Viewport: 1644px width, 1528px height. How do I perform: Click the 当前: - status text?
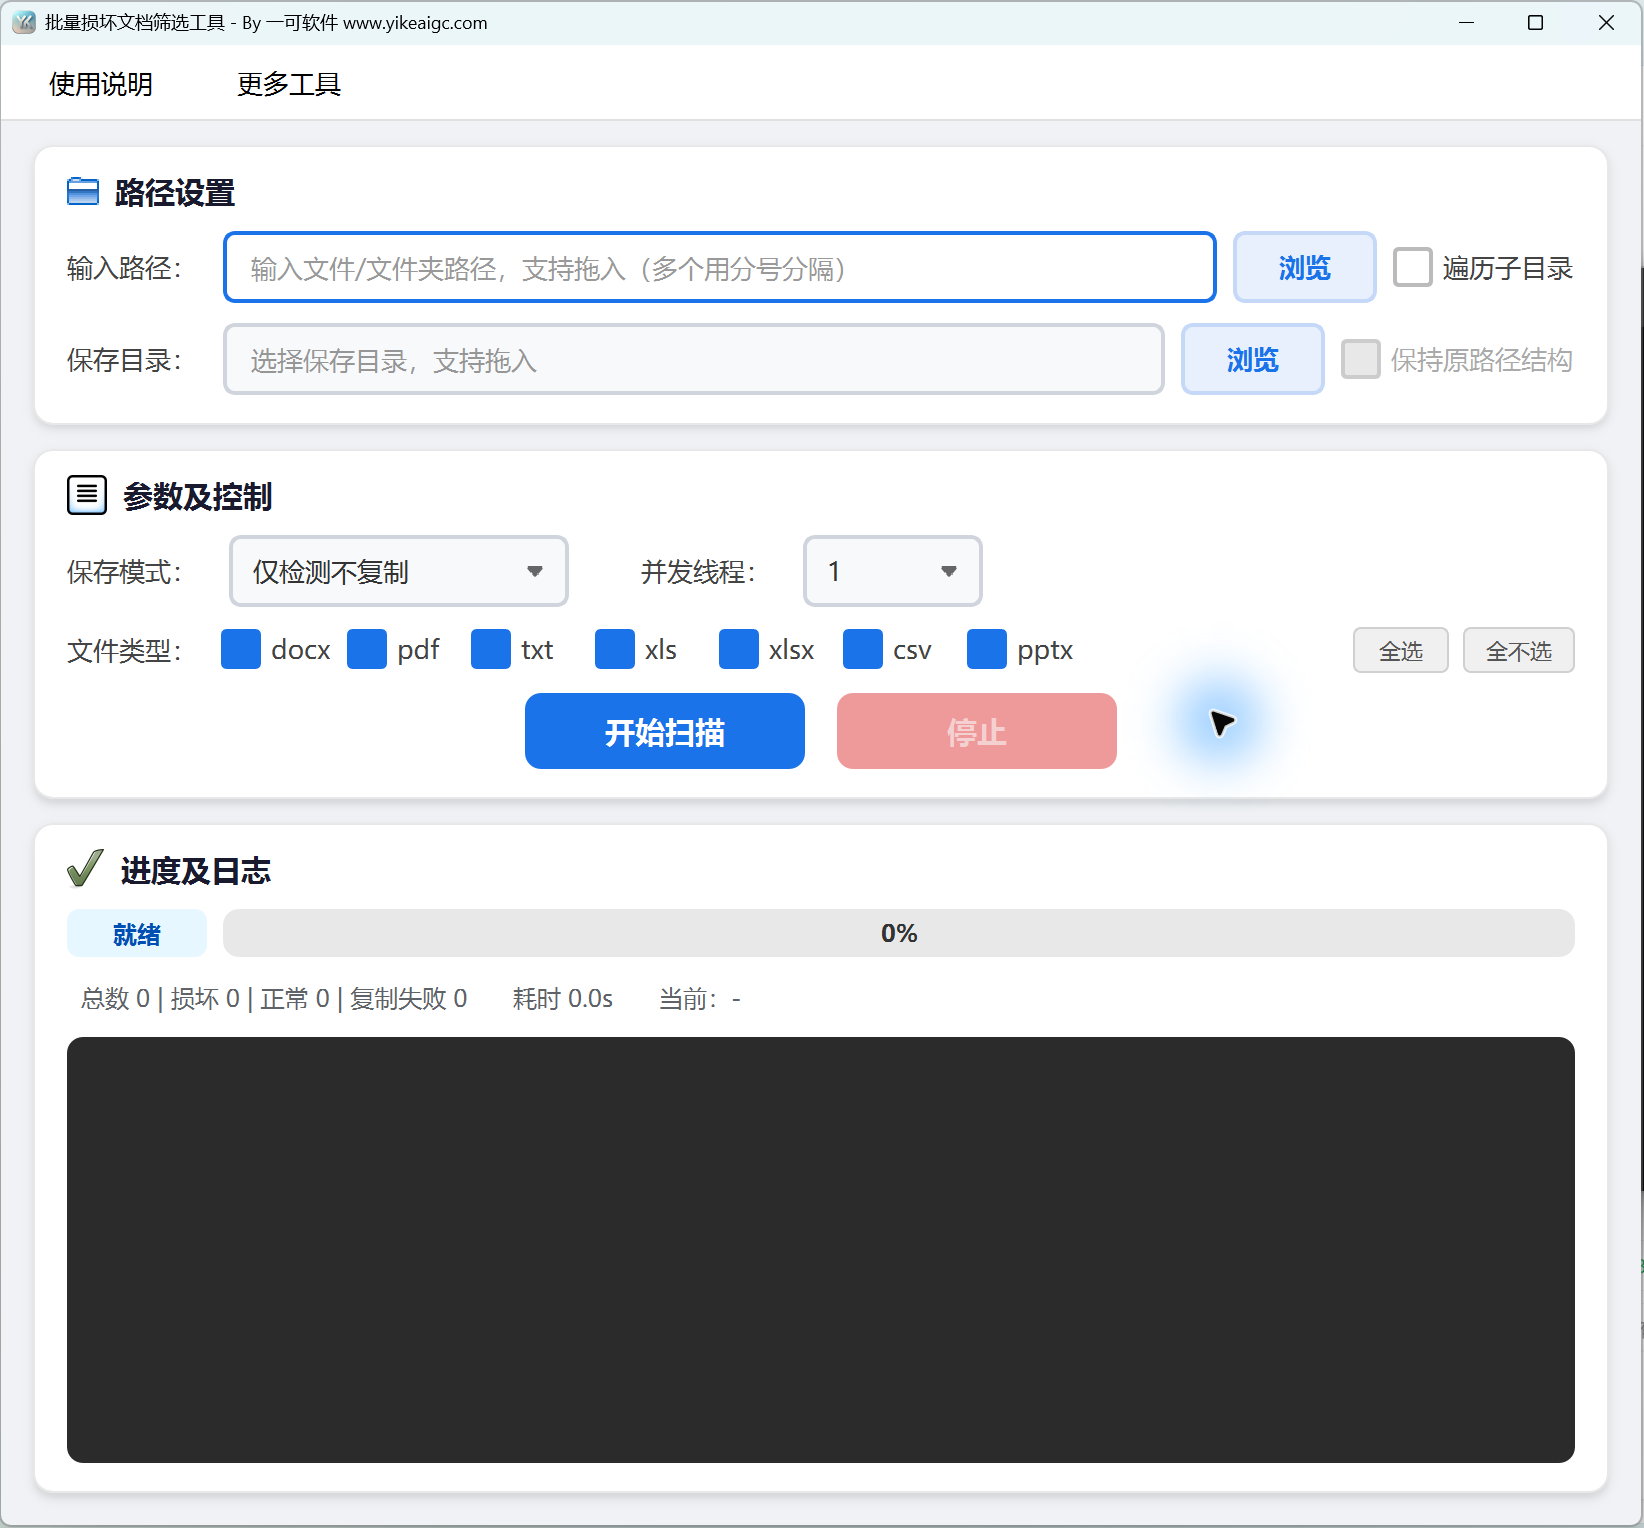click(x=700, y=998)
